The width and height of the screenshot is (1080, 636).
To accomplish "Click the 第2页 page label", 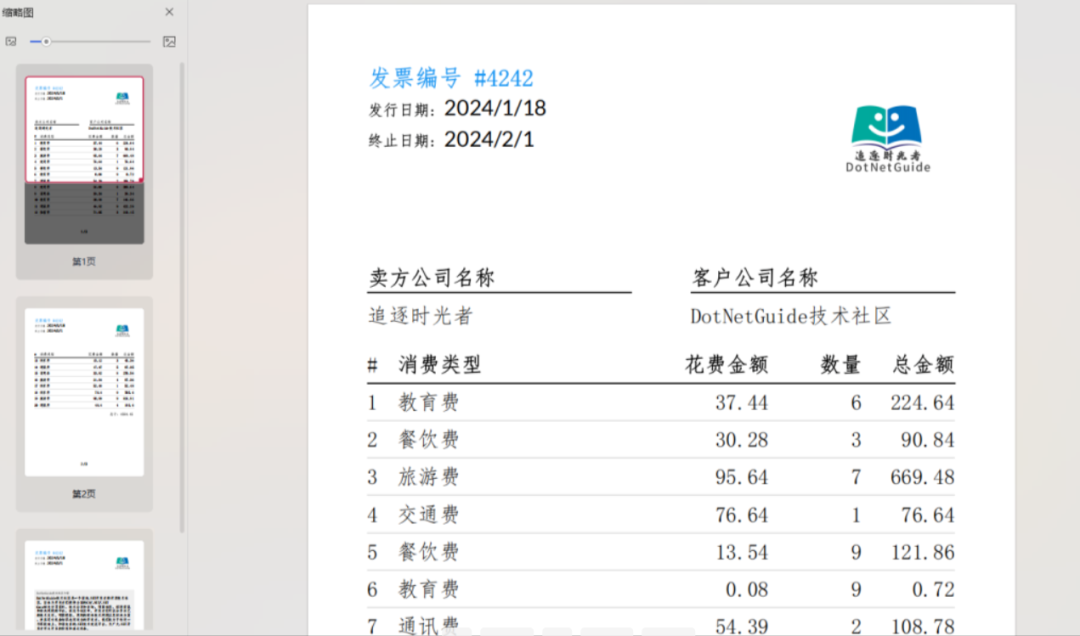I will 83,492.
